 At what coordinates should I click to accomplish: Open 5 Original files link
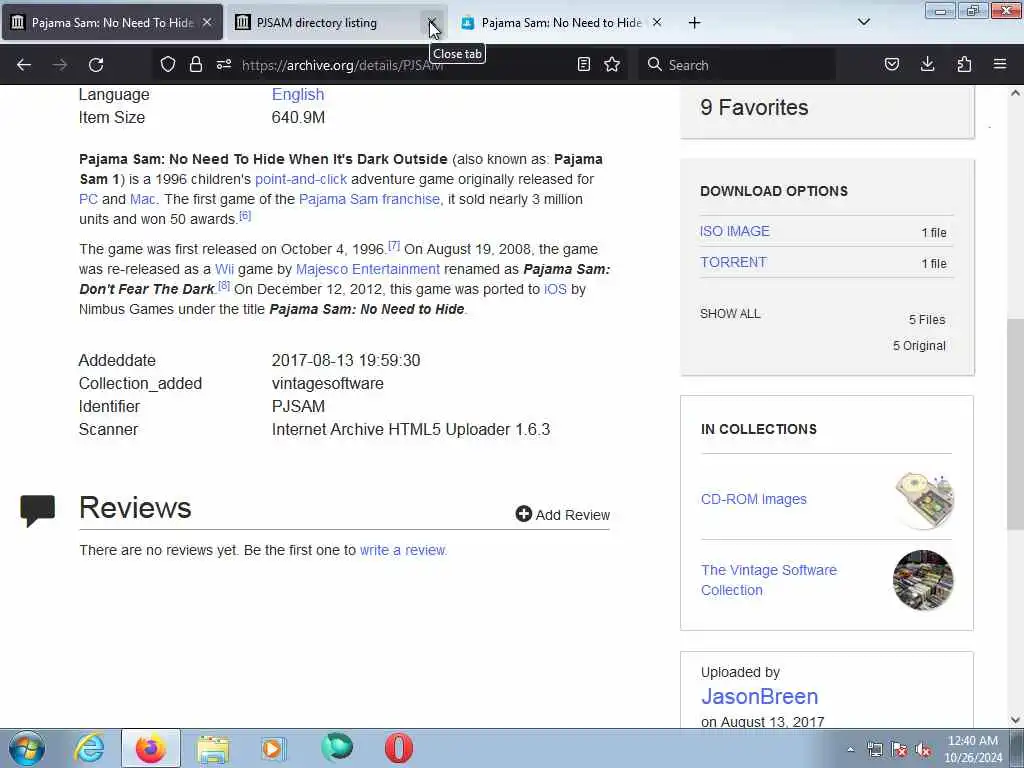coord(919,345)
